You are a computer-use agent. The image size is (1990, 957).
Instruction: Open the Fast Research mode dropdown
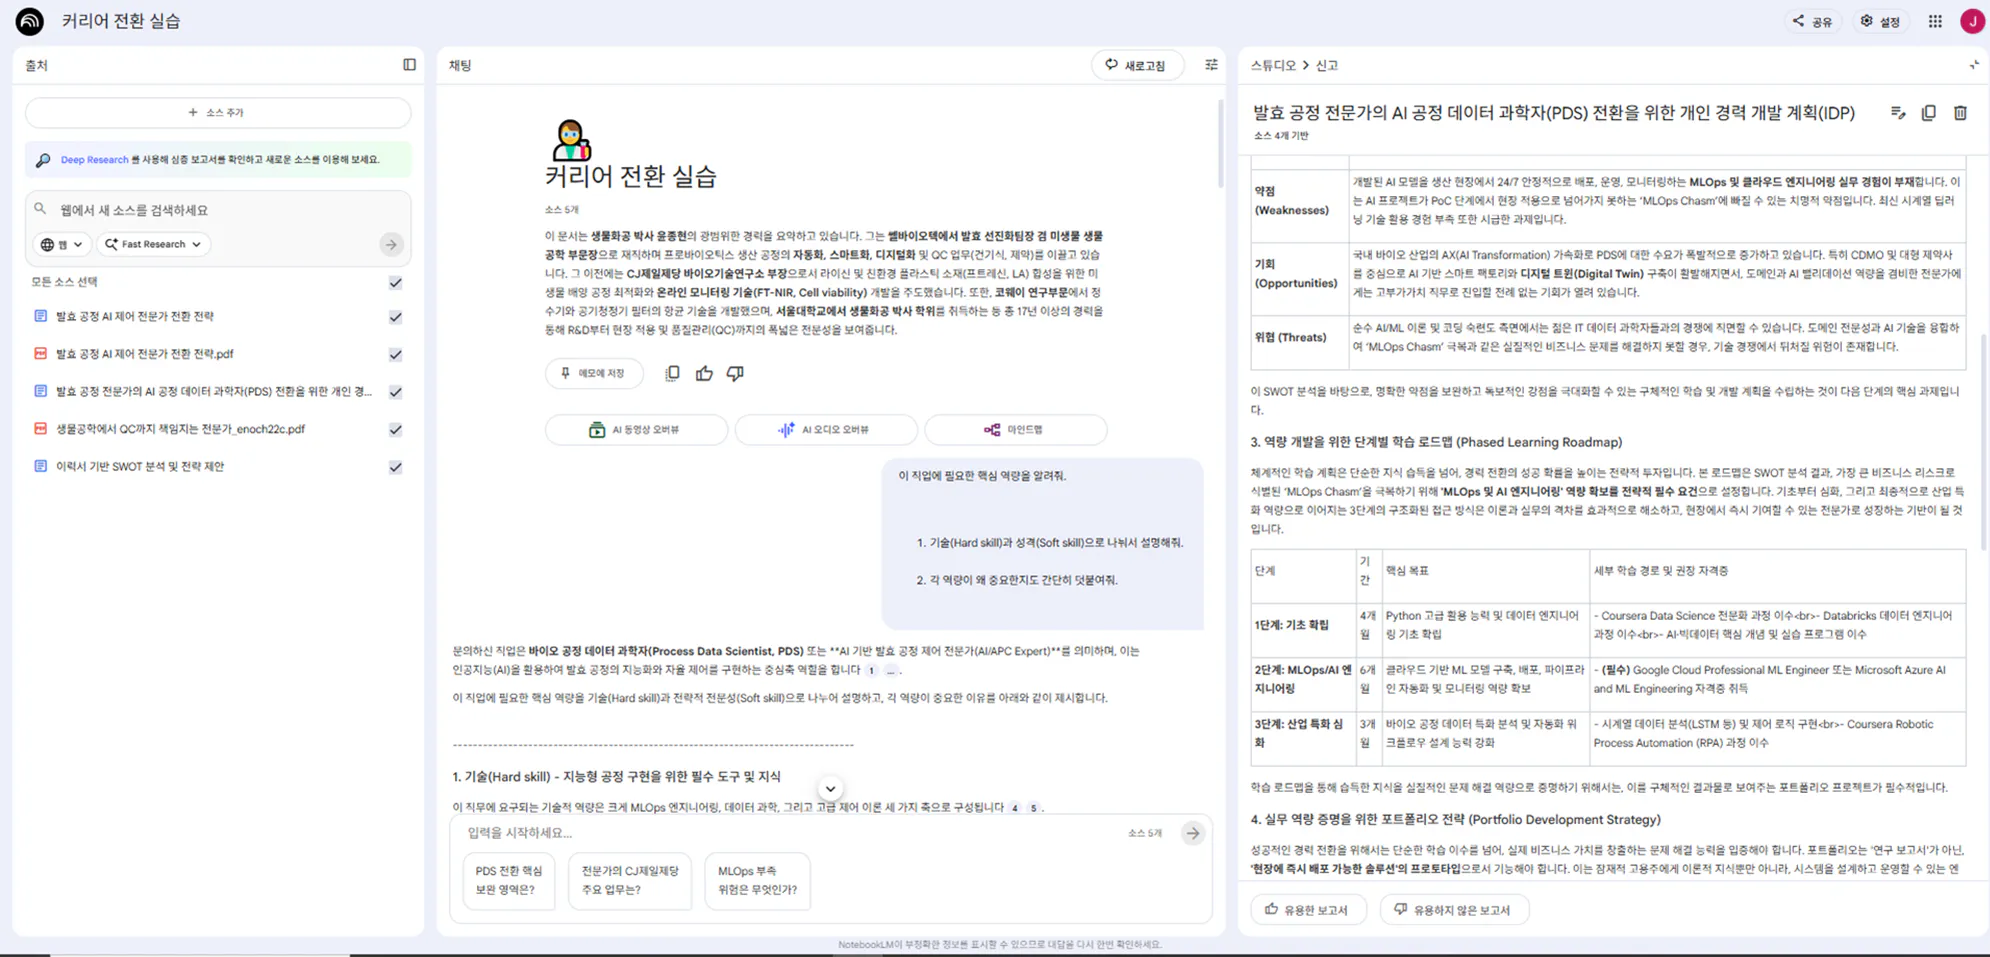pyautogui.click(x=152, y=244)
